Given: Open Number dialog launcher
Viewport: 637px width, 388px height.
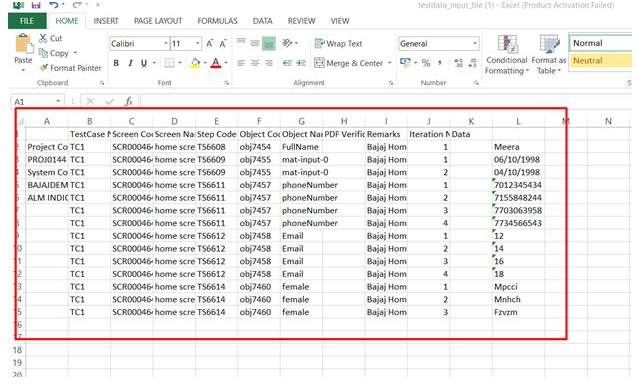Looking at the screenshot, I should (476, 83).
